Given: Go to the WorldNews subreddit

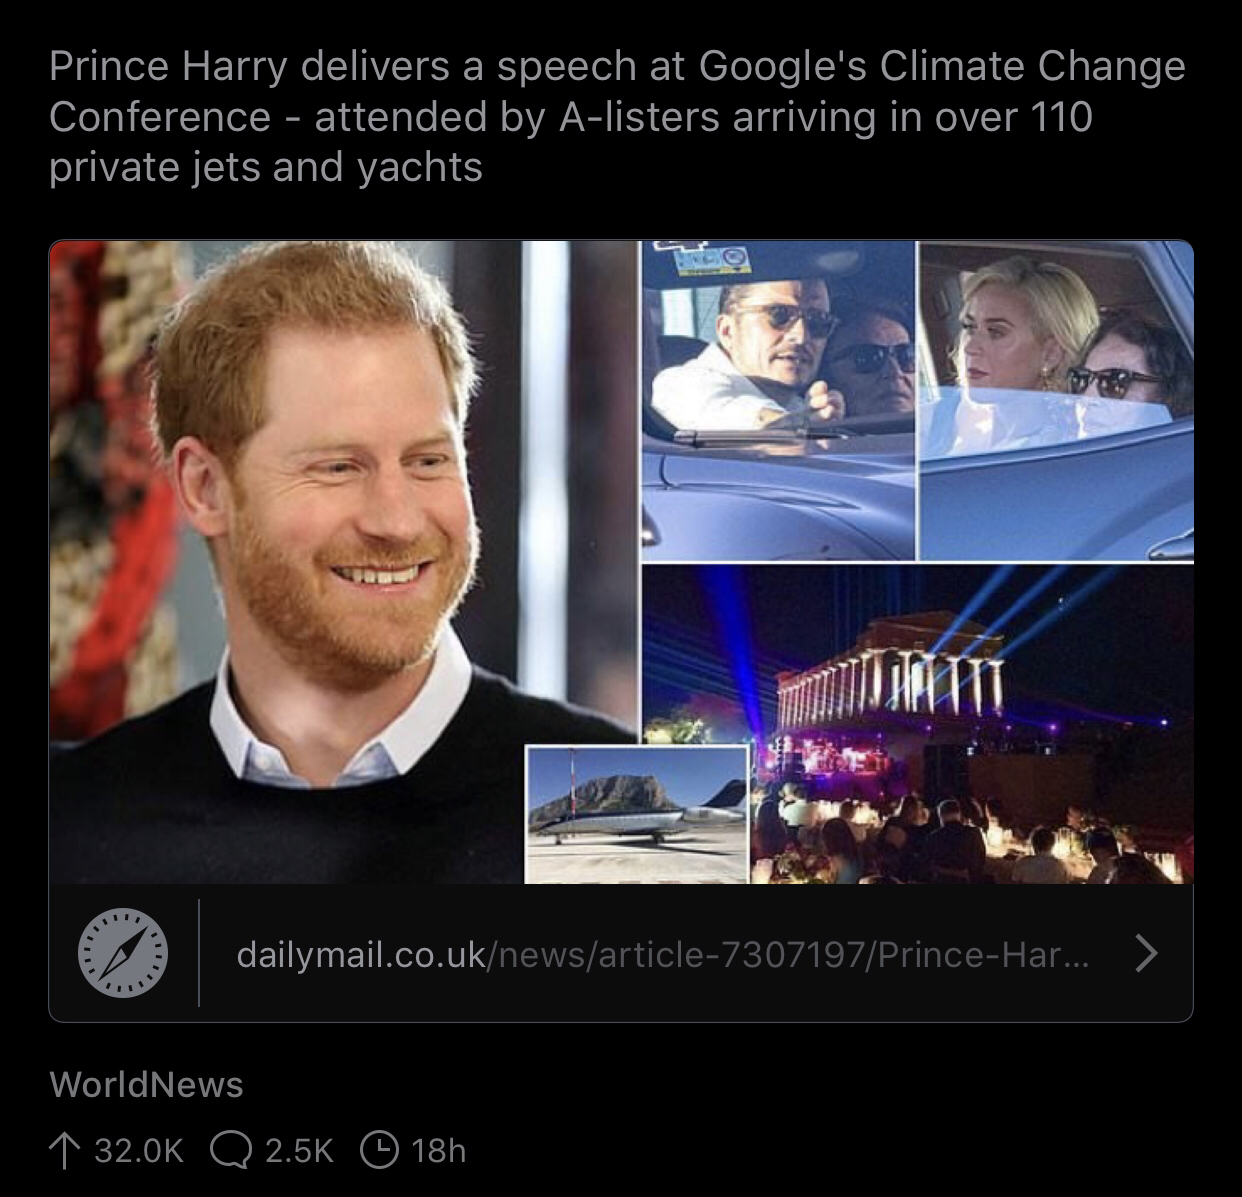Looking at the screenshot, I should [x=146, y=1085].
